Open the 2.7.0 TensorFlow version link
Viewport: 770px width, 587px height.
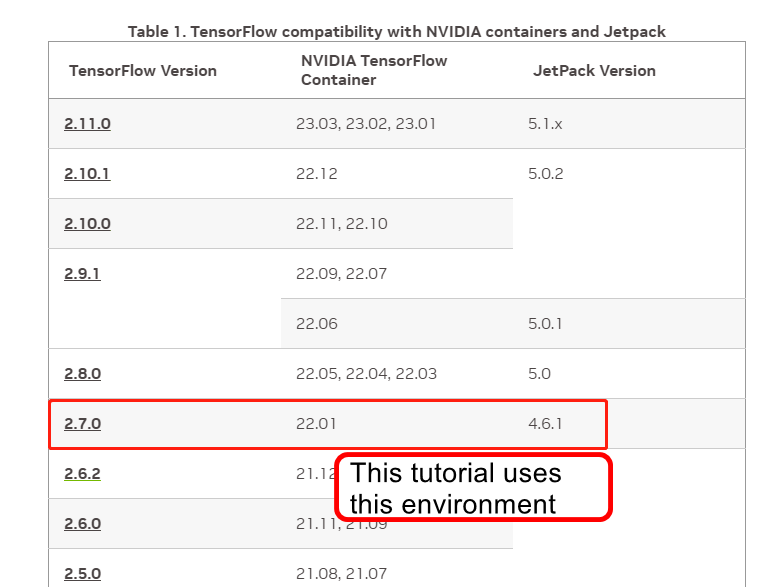(x=82, y=424)
